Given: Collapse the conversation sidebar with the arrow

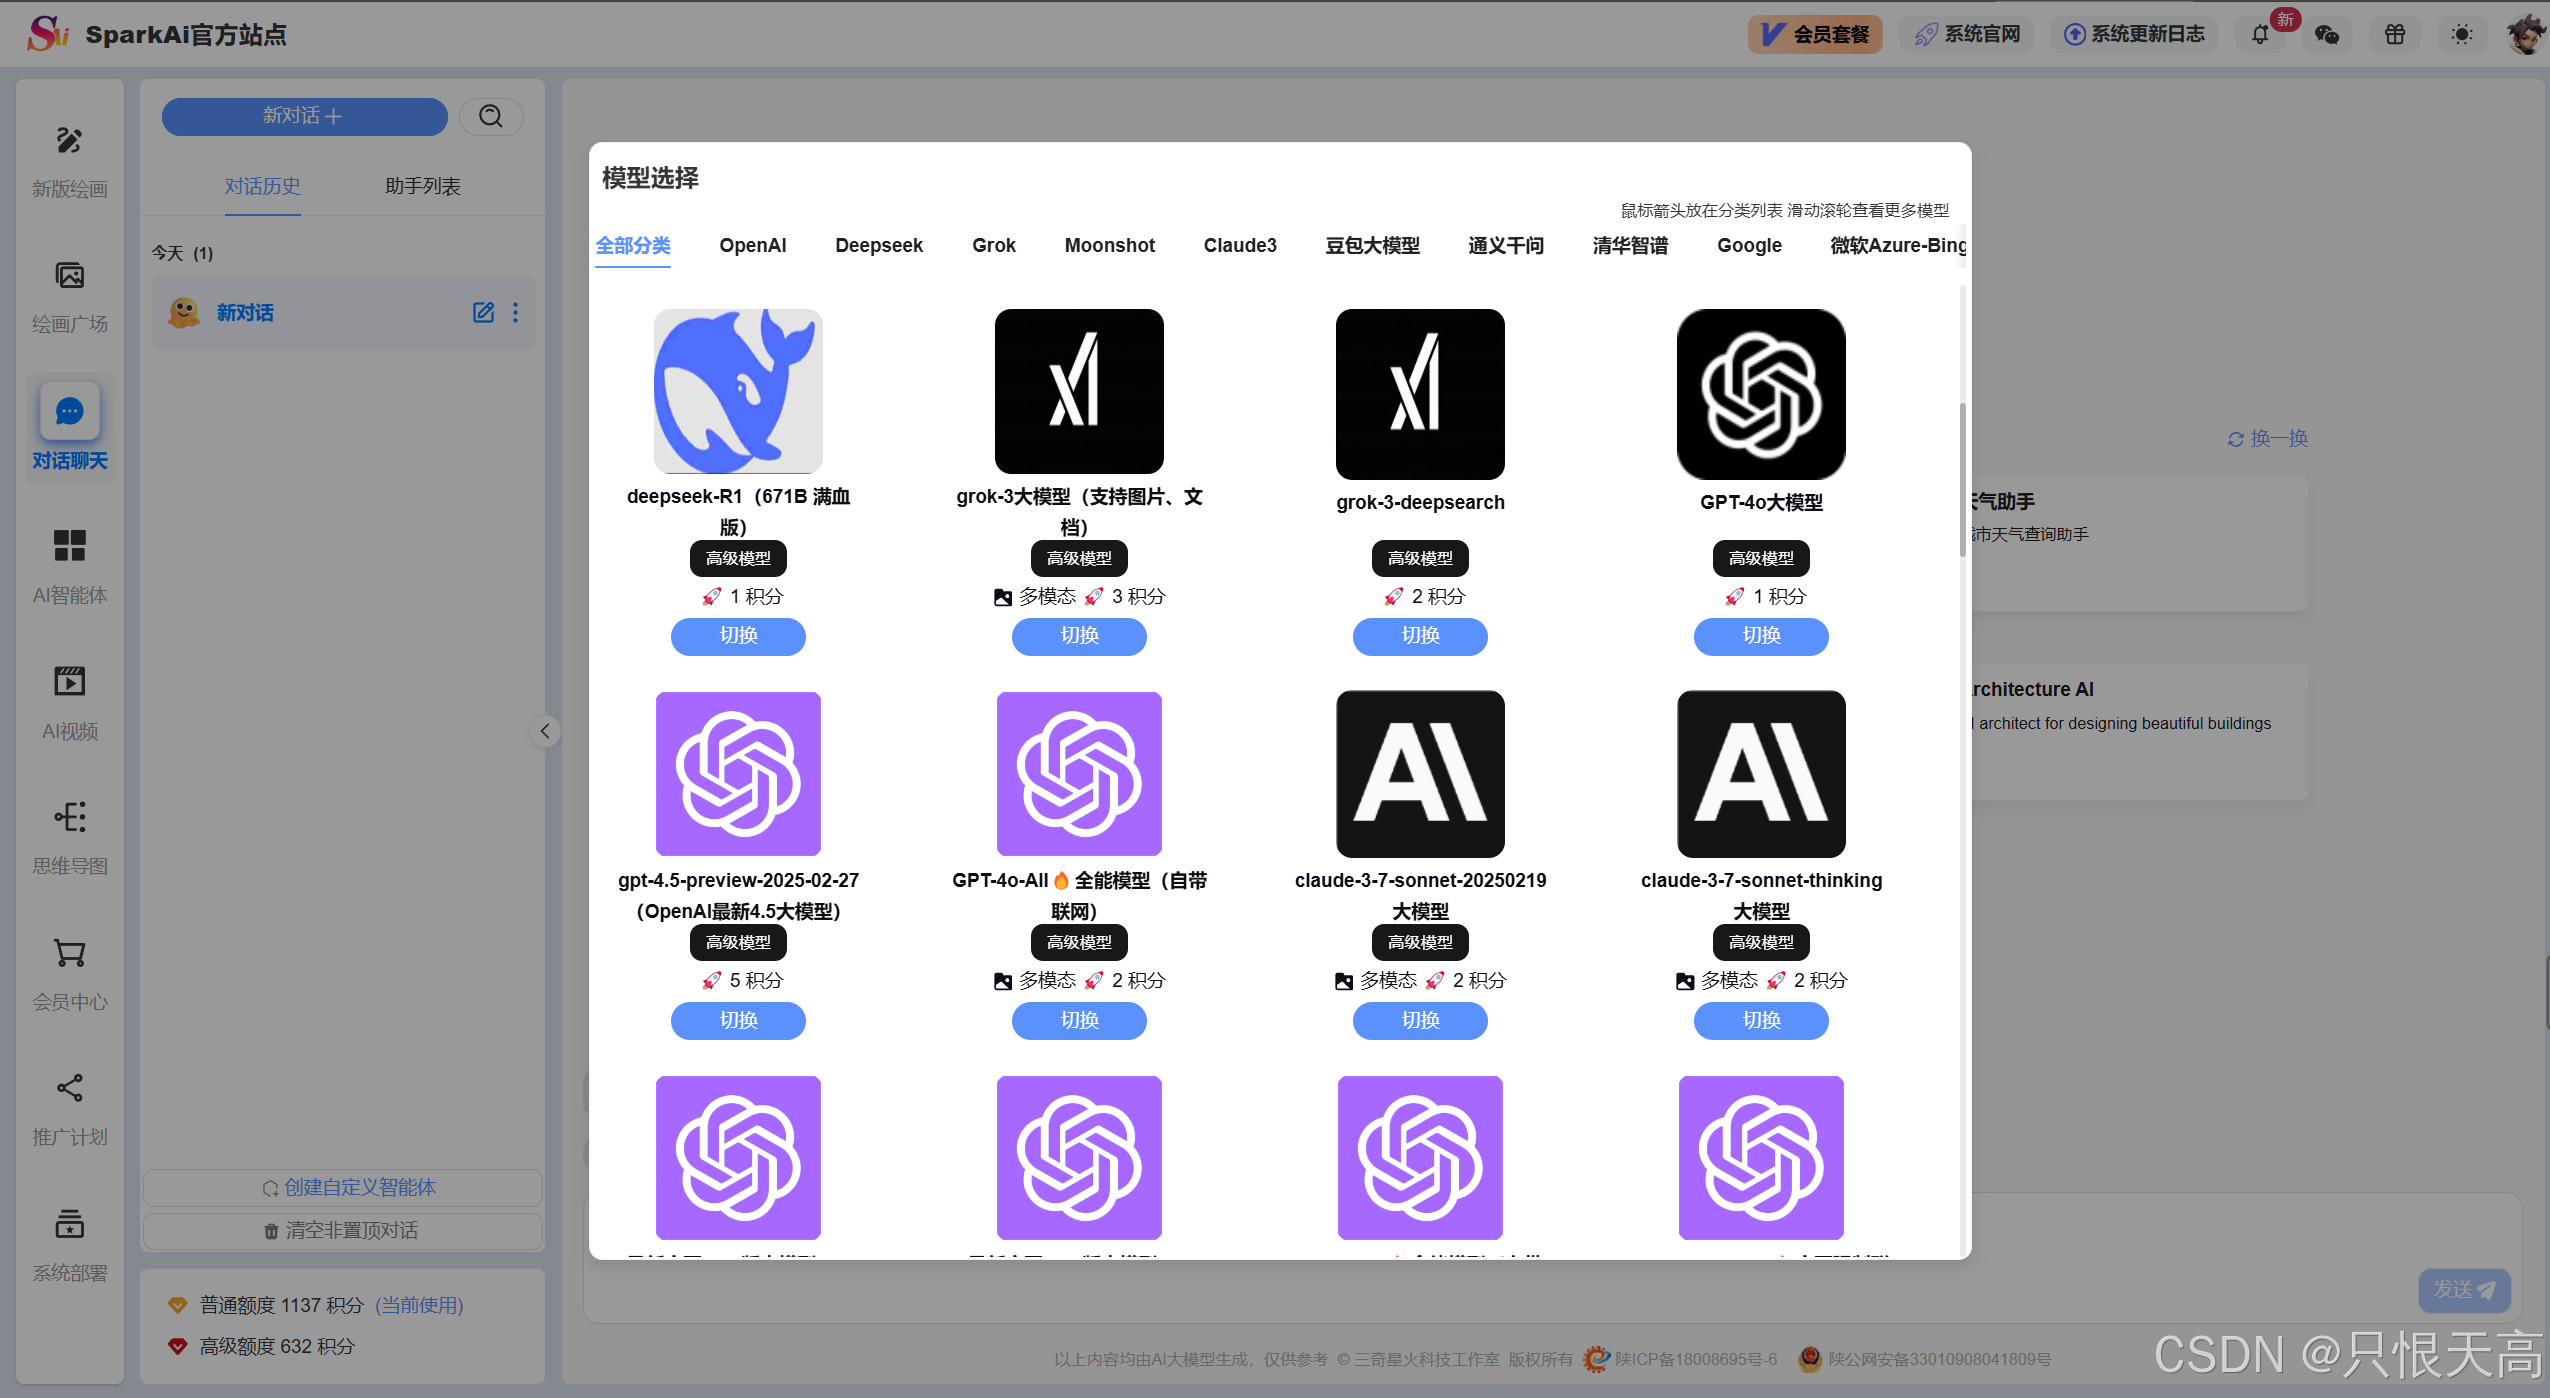Looking at the screenshot, I should coord(545,731).
